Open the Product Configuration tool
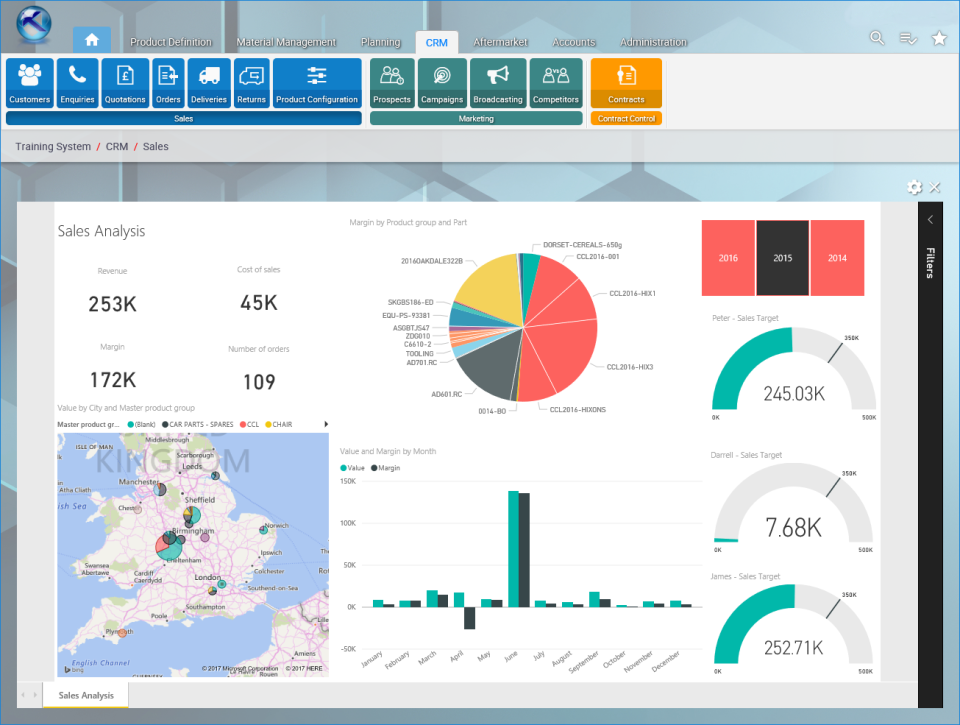 (x=317, y=82)
